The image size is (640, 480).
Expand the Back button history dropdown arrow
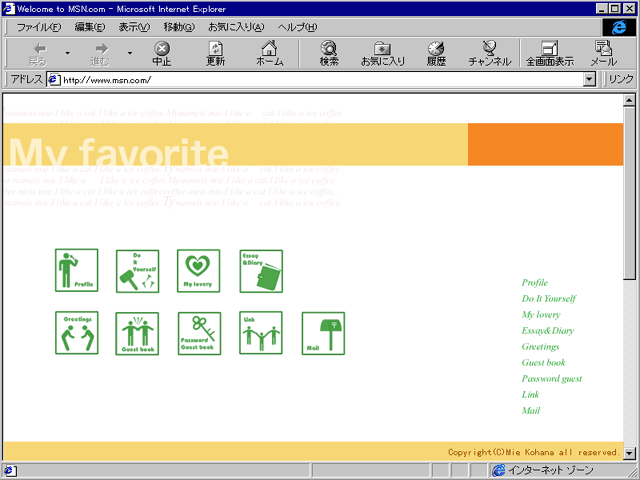click(x=67, y=52)
